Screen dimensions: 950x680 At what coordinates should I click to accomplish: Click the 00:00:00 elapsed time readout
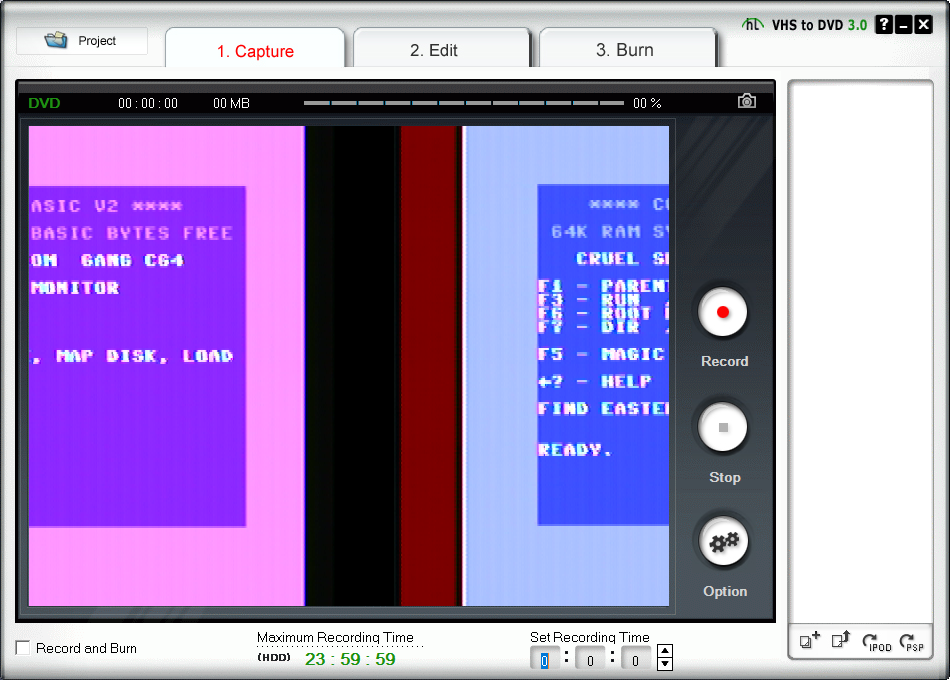click(148, 103)
